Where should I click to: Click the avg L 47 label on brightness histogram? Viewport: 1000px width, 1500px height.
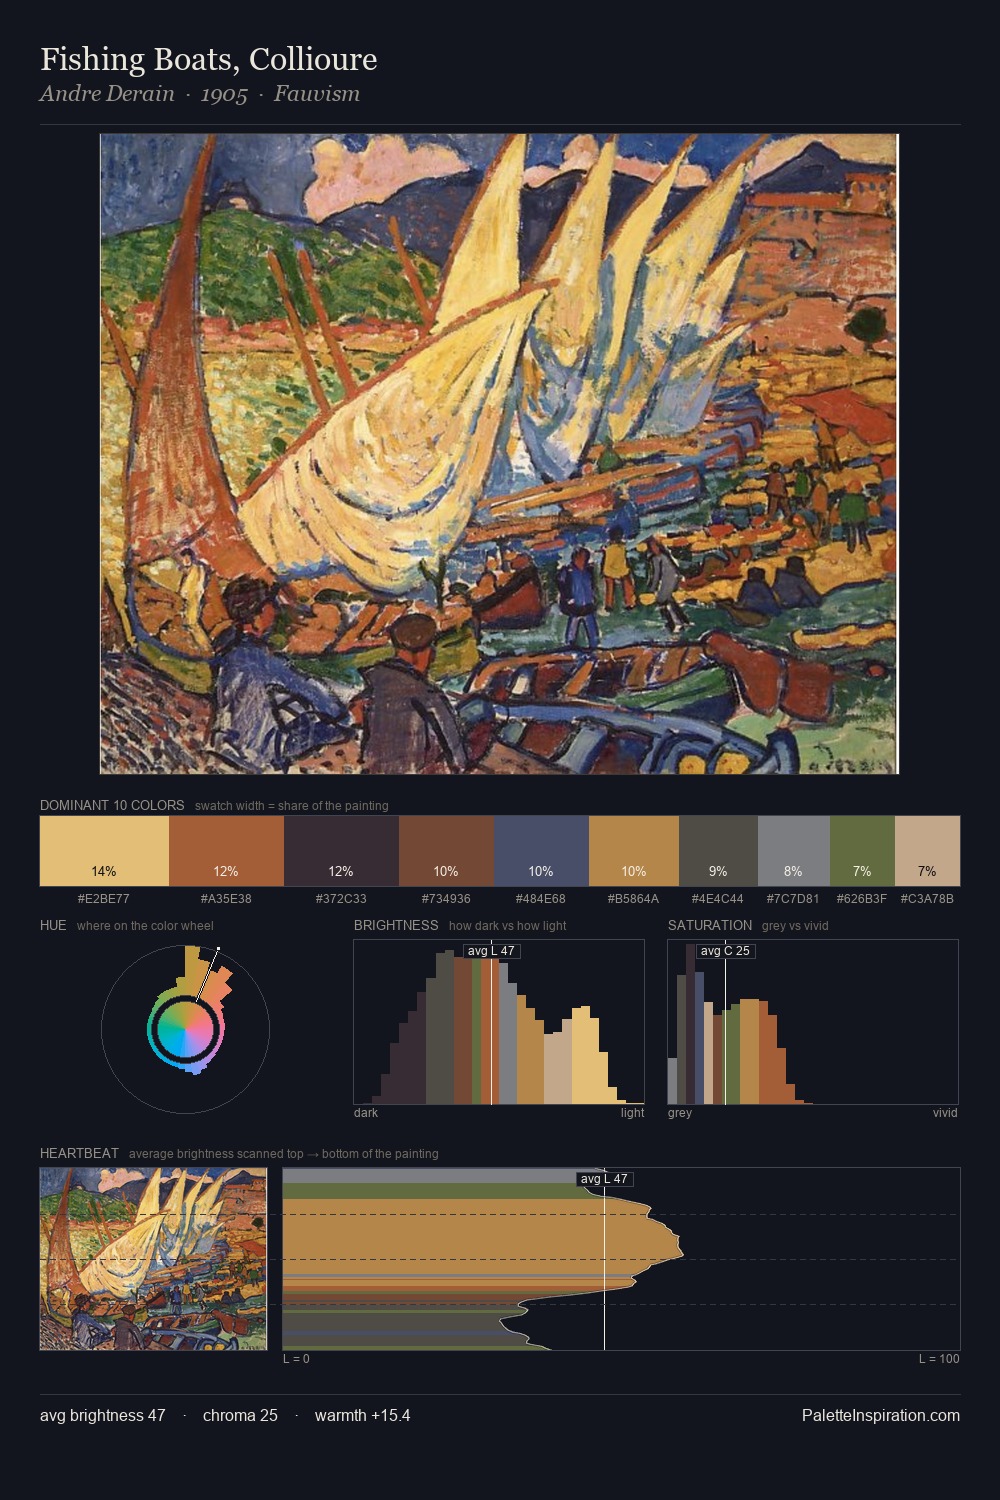tap(491, 951)
